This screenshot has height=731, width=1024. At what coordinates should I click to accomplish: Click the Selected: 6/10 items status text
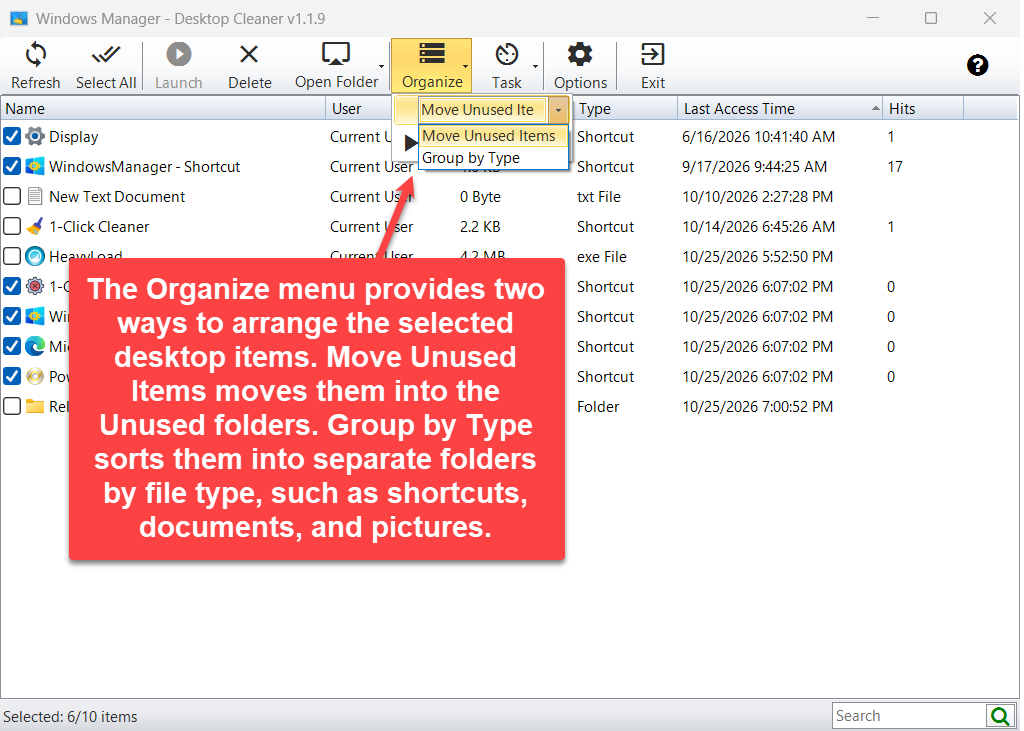click(x=71, y=717)
